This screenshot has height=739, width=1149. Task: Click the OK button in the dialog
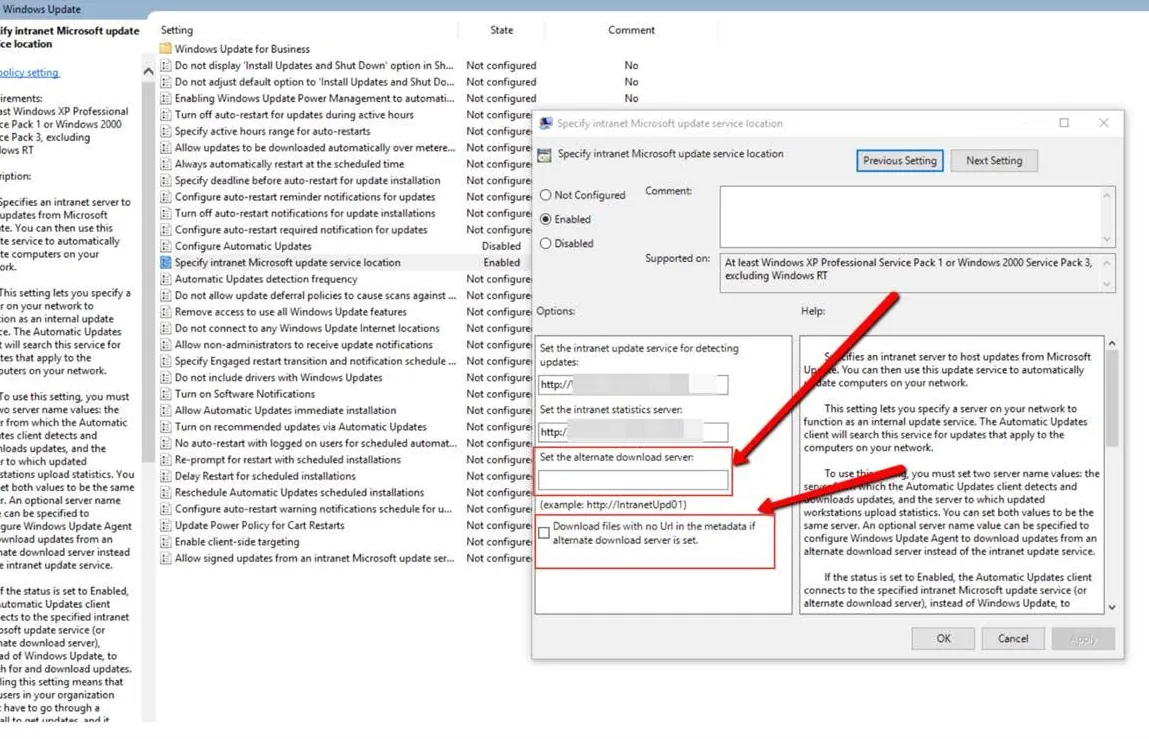click(x=943, y=639)
